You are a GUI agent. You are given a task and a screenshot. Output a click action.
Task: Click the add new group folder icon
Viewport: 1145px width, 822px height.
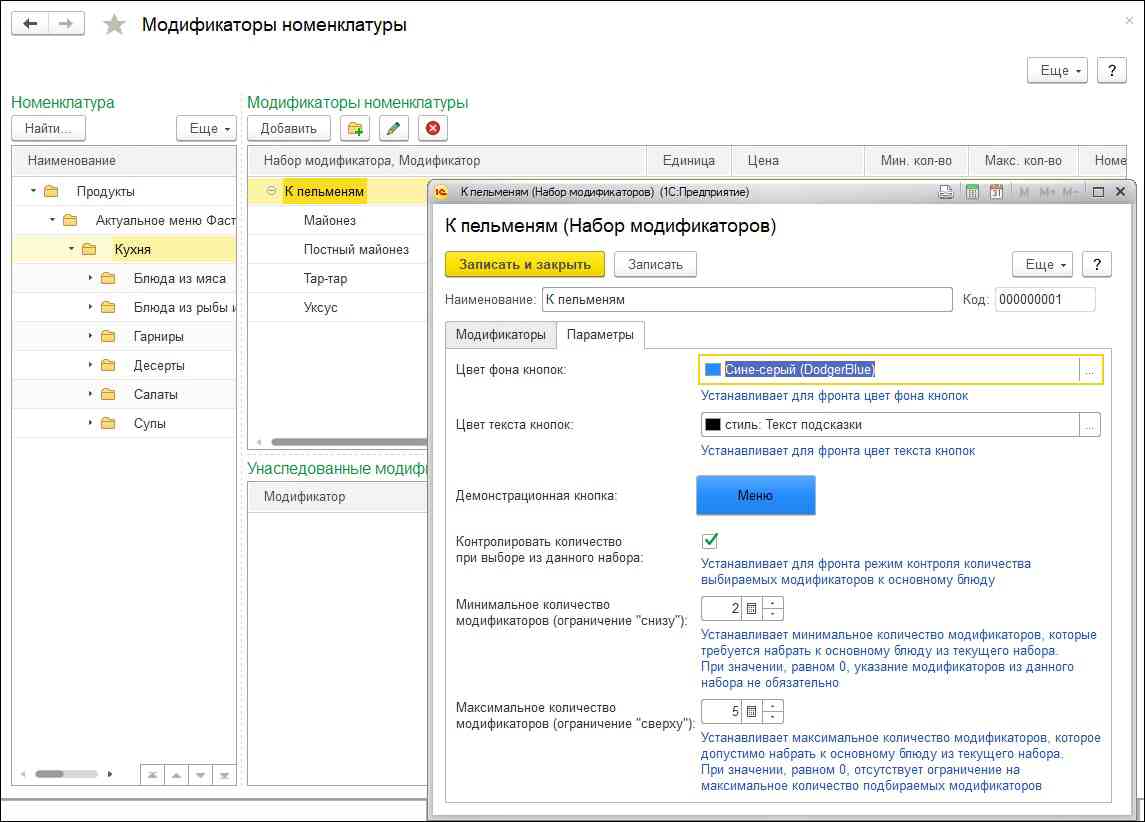tap(354, 128)
